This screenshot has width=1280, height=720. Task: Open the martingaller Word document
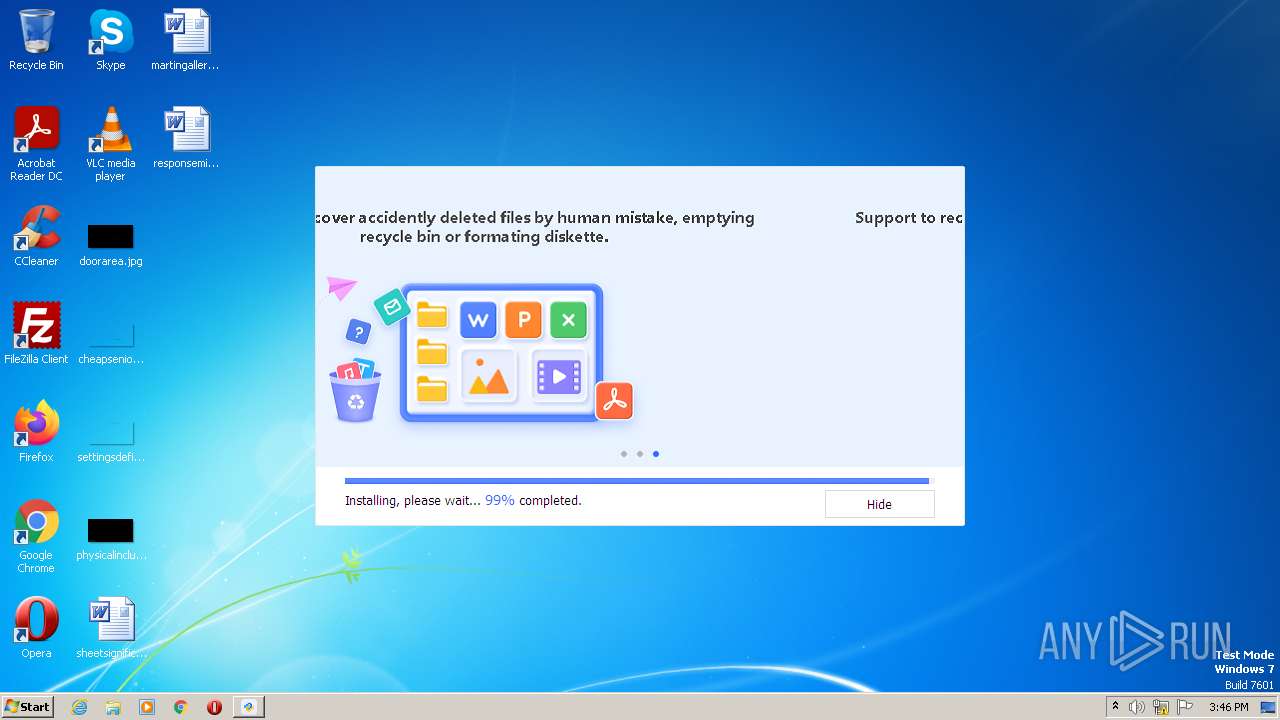[185, 40]
